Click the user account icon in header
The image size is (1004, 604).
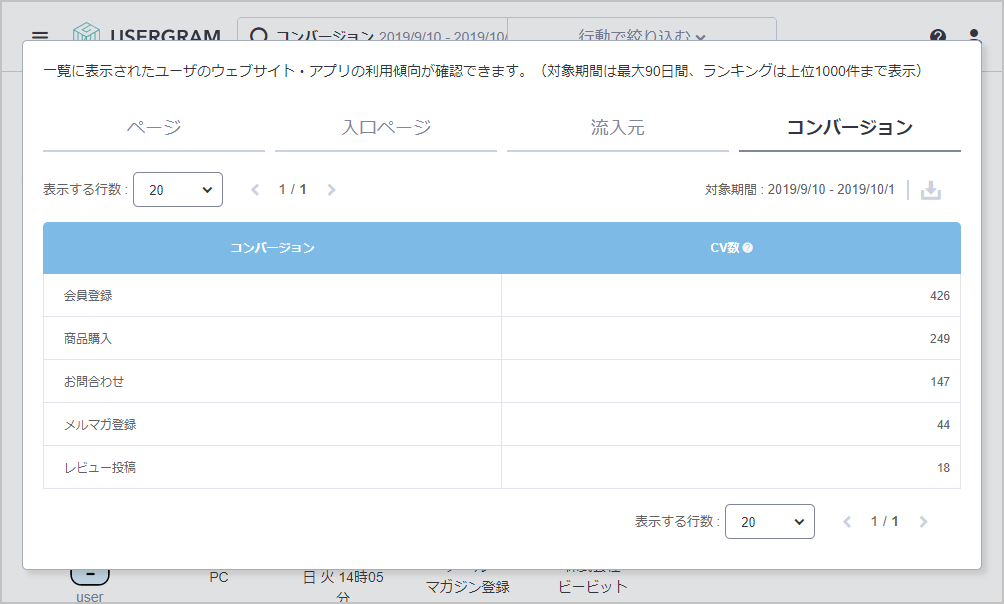click(974, 36)
